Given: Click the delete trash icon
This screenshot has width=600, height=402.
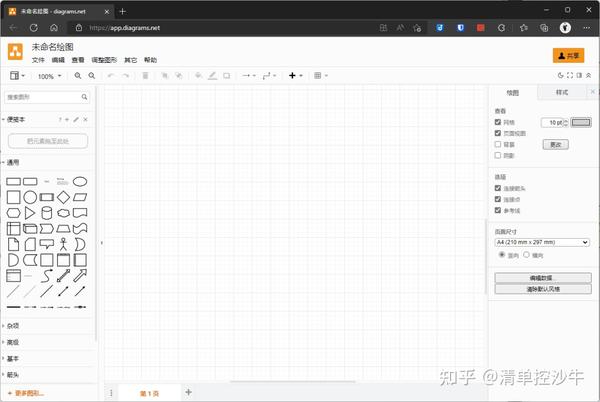Looking at the screenshot, I should click(x=145, y=76).
